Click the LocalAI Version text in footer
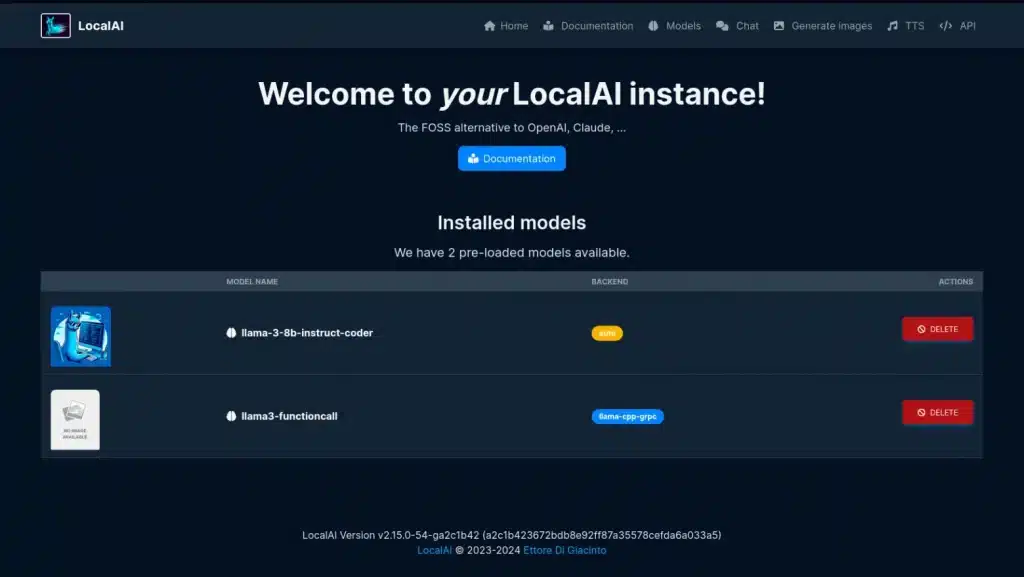 coord(511,535)
